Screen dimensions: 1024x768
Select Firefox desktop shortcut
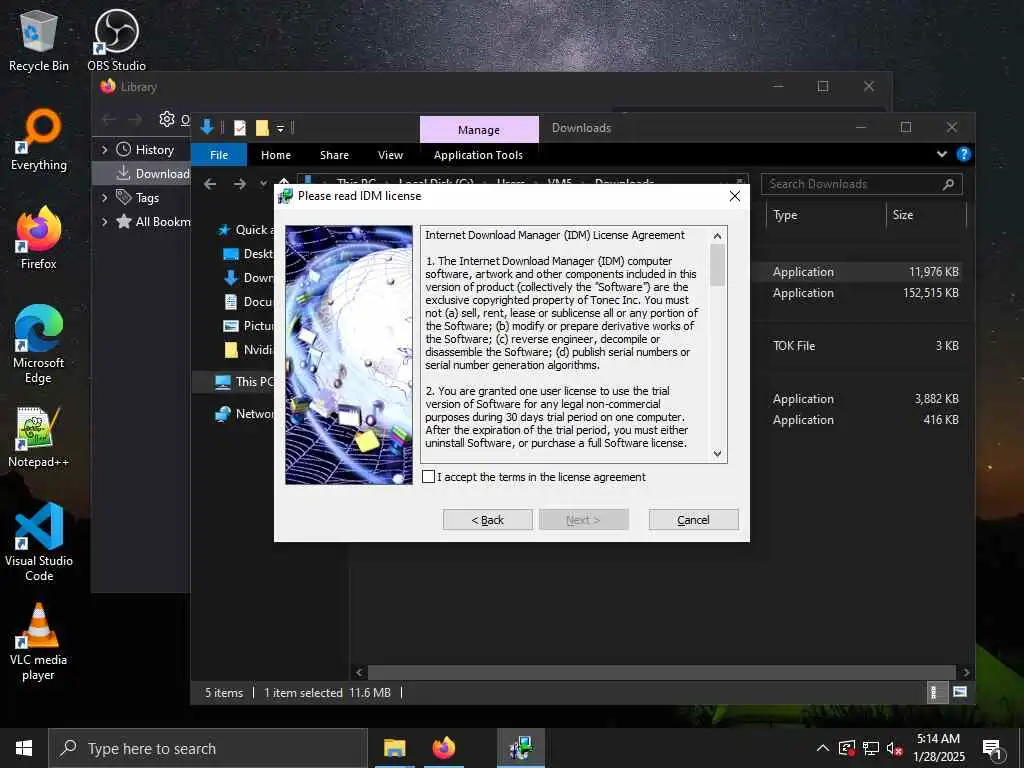click(39, 238)
